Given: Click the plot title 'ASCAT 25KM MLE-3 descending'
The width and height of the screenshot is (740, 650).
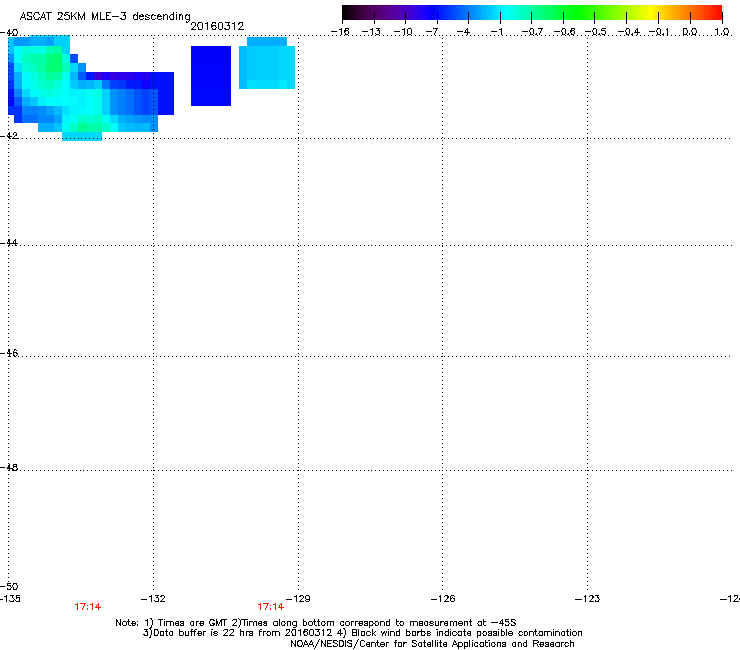Looking at the screenshot, I should click(105, 17).
